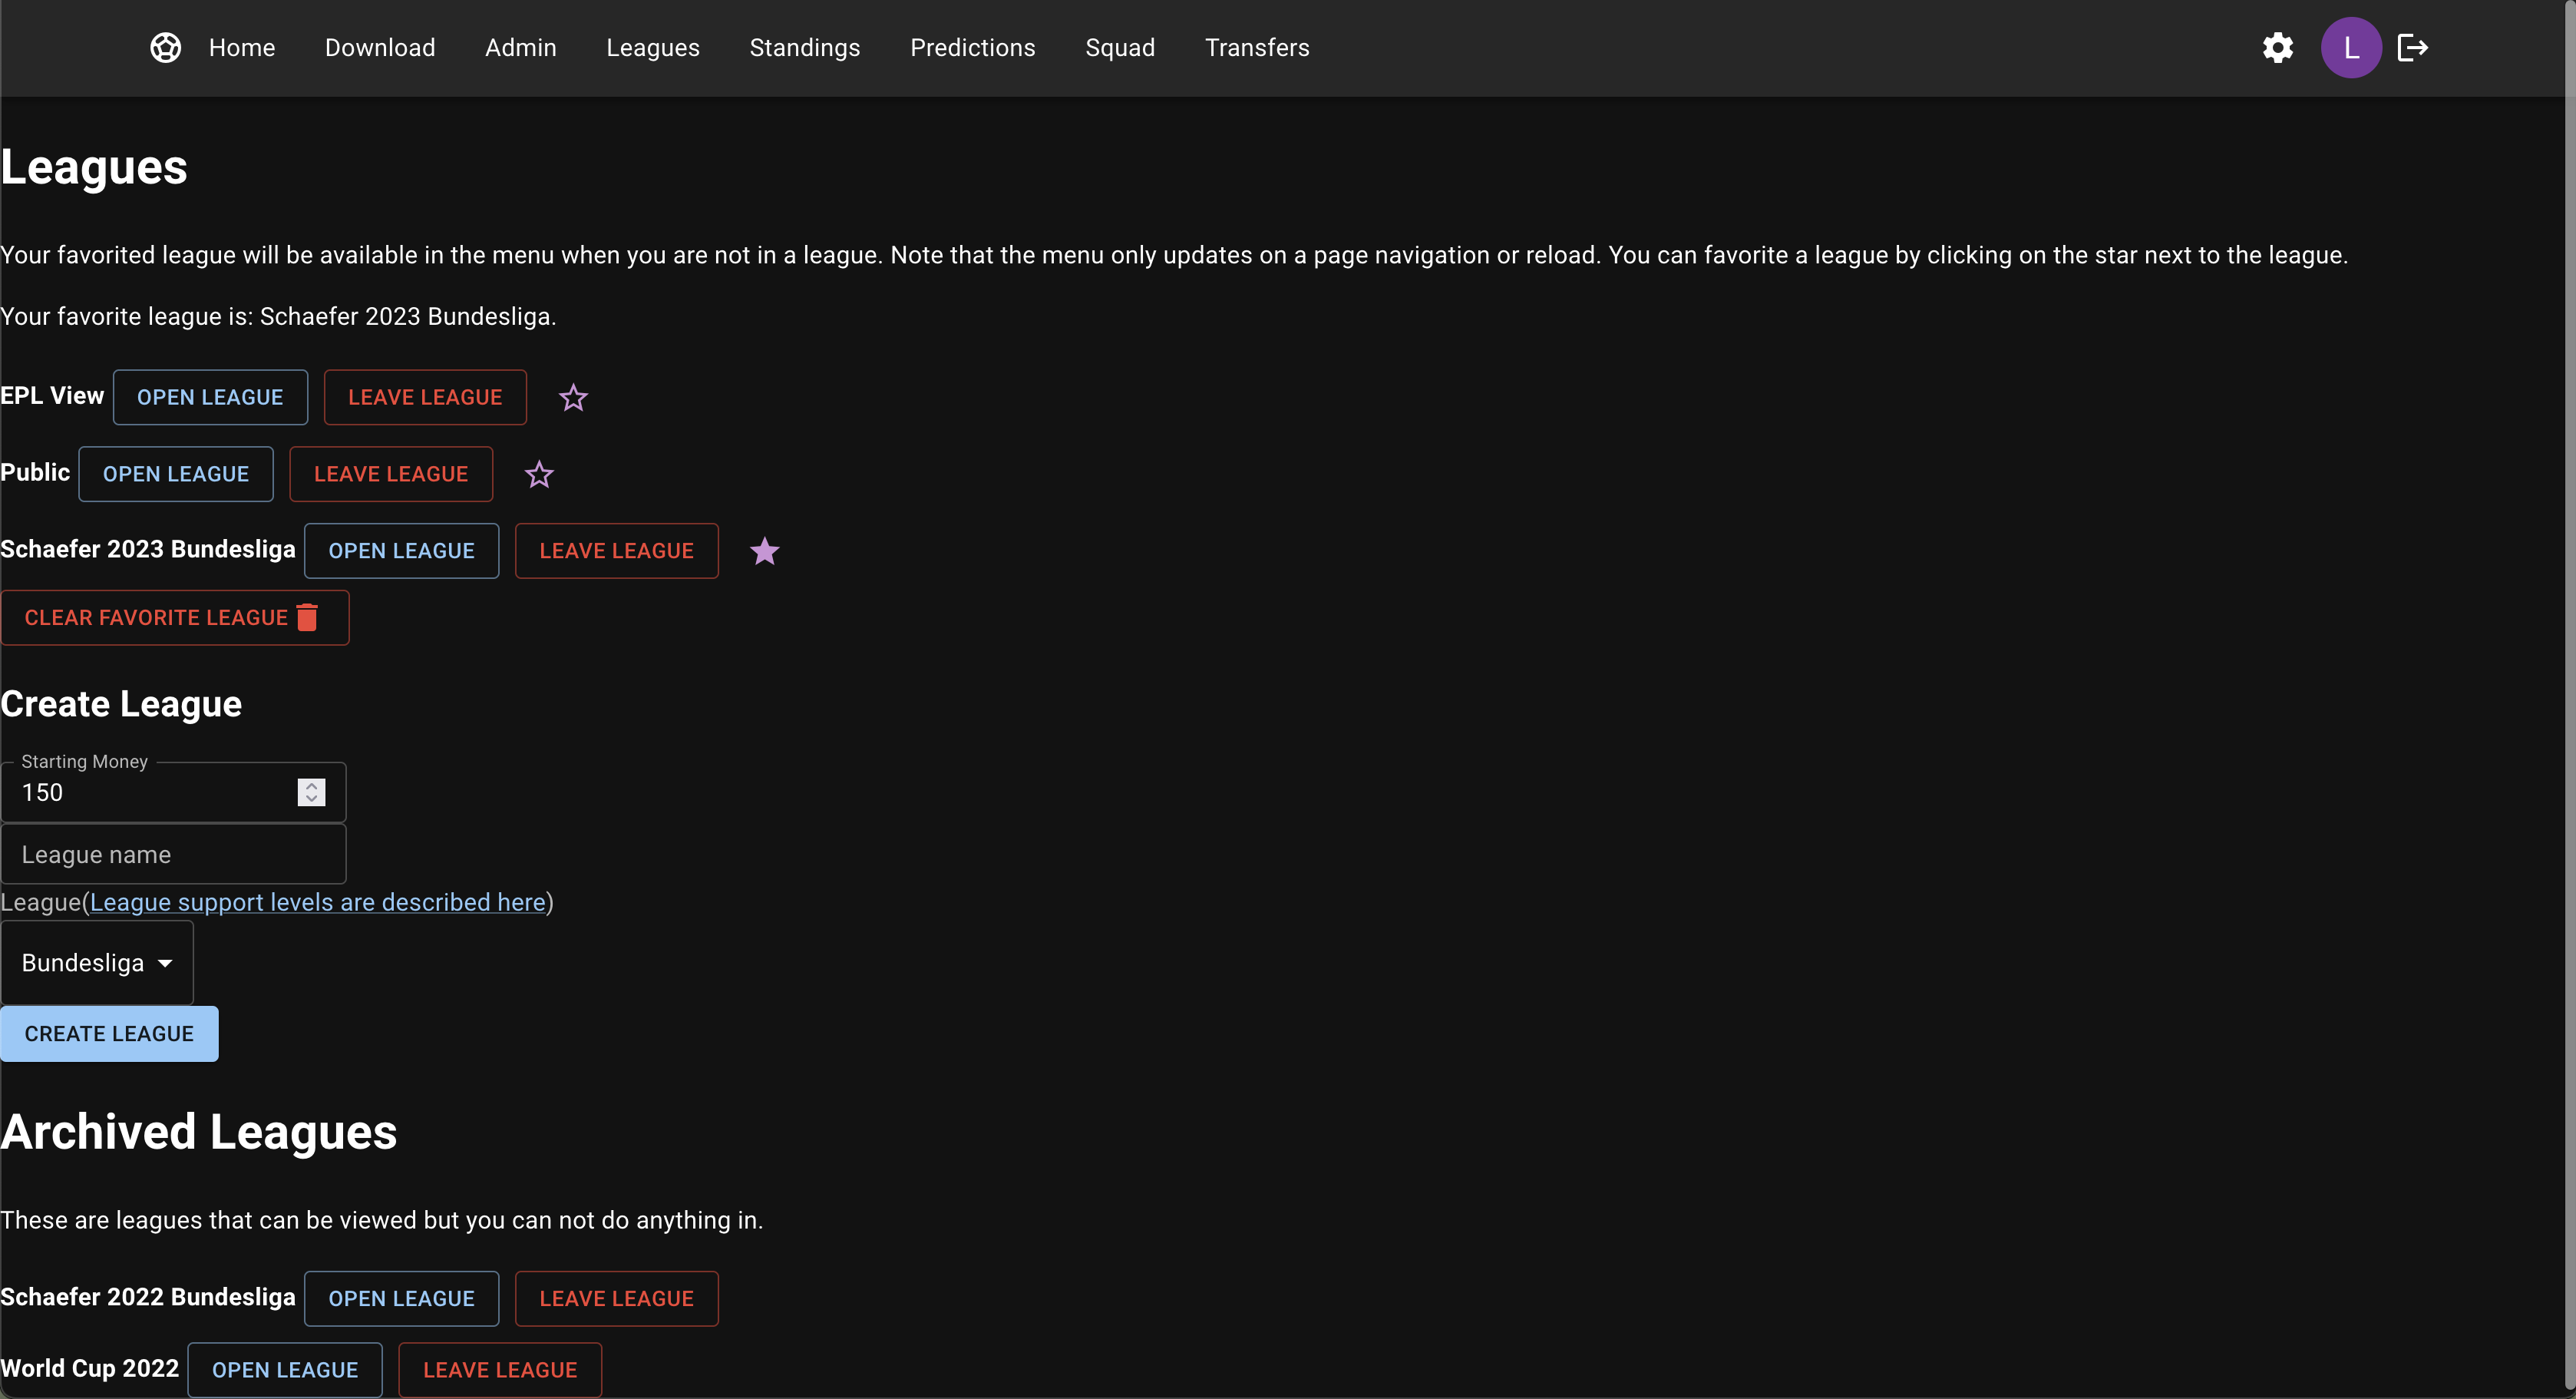This screenshot has width=2576, height=1399.
Task: Adjust the Starting Money value field
Action: click(312, 792)
